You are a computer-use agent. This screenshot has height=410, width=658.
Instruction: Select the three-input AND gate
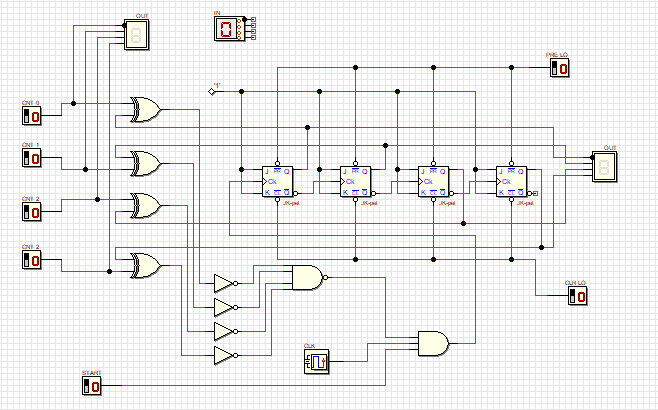[433, 342]
